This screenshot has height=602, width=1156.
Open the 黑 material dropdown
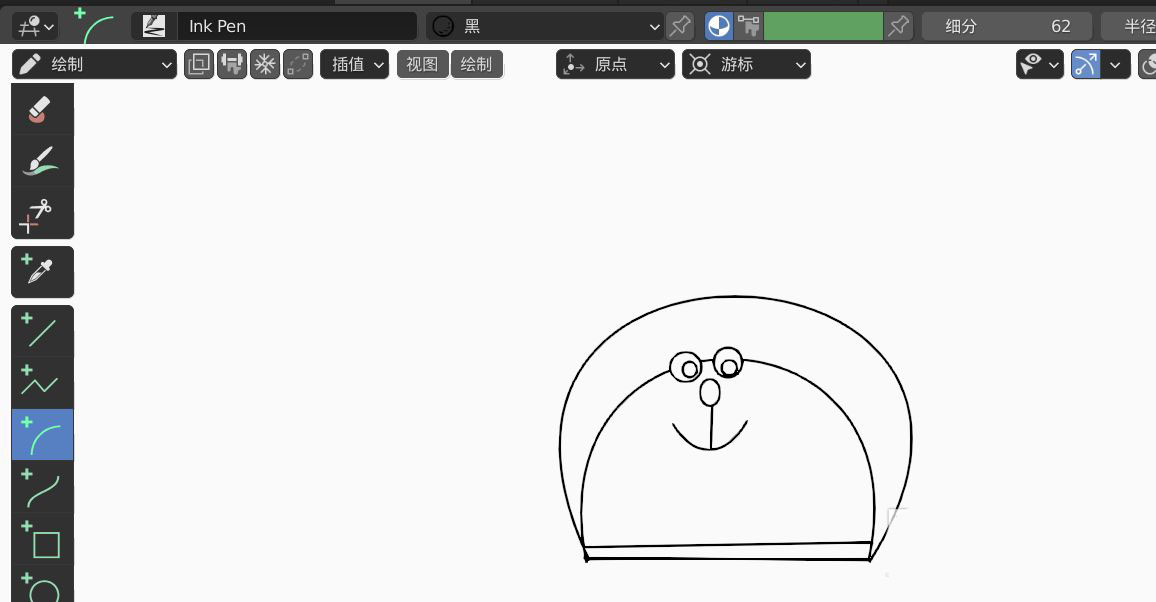point(544,27)
